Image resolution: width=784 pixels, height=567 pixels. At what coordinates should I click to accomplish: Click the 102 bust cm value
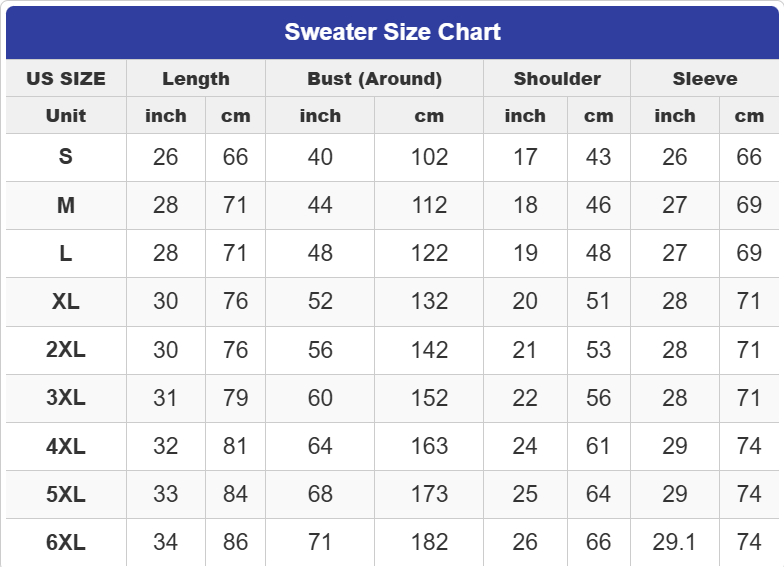tap(429, 157)
